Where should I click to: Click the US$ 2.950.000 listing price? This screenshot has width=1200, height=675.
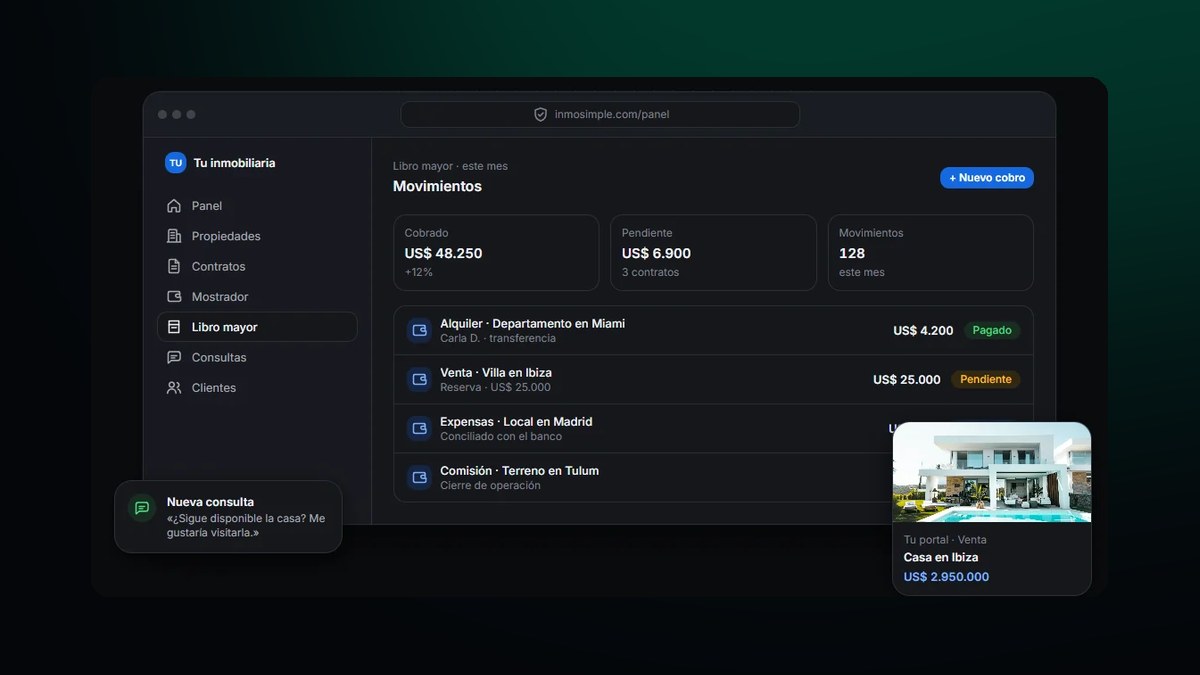tap(946, 577)
